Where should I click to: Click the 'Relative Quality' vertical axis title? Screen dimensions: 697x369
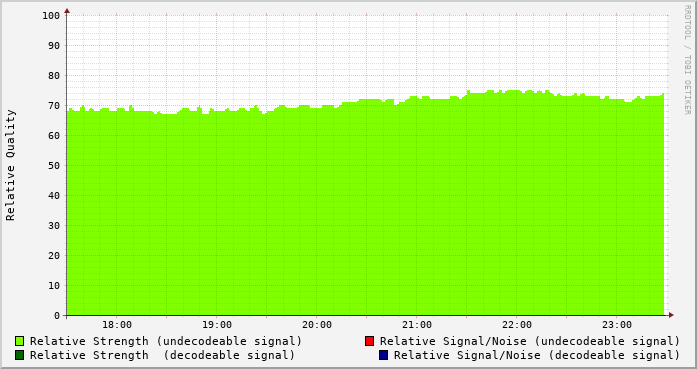(11, 165)
